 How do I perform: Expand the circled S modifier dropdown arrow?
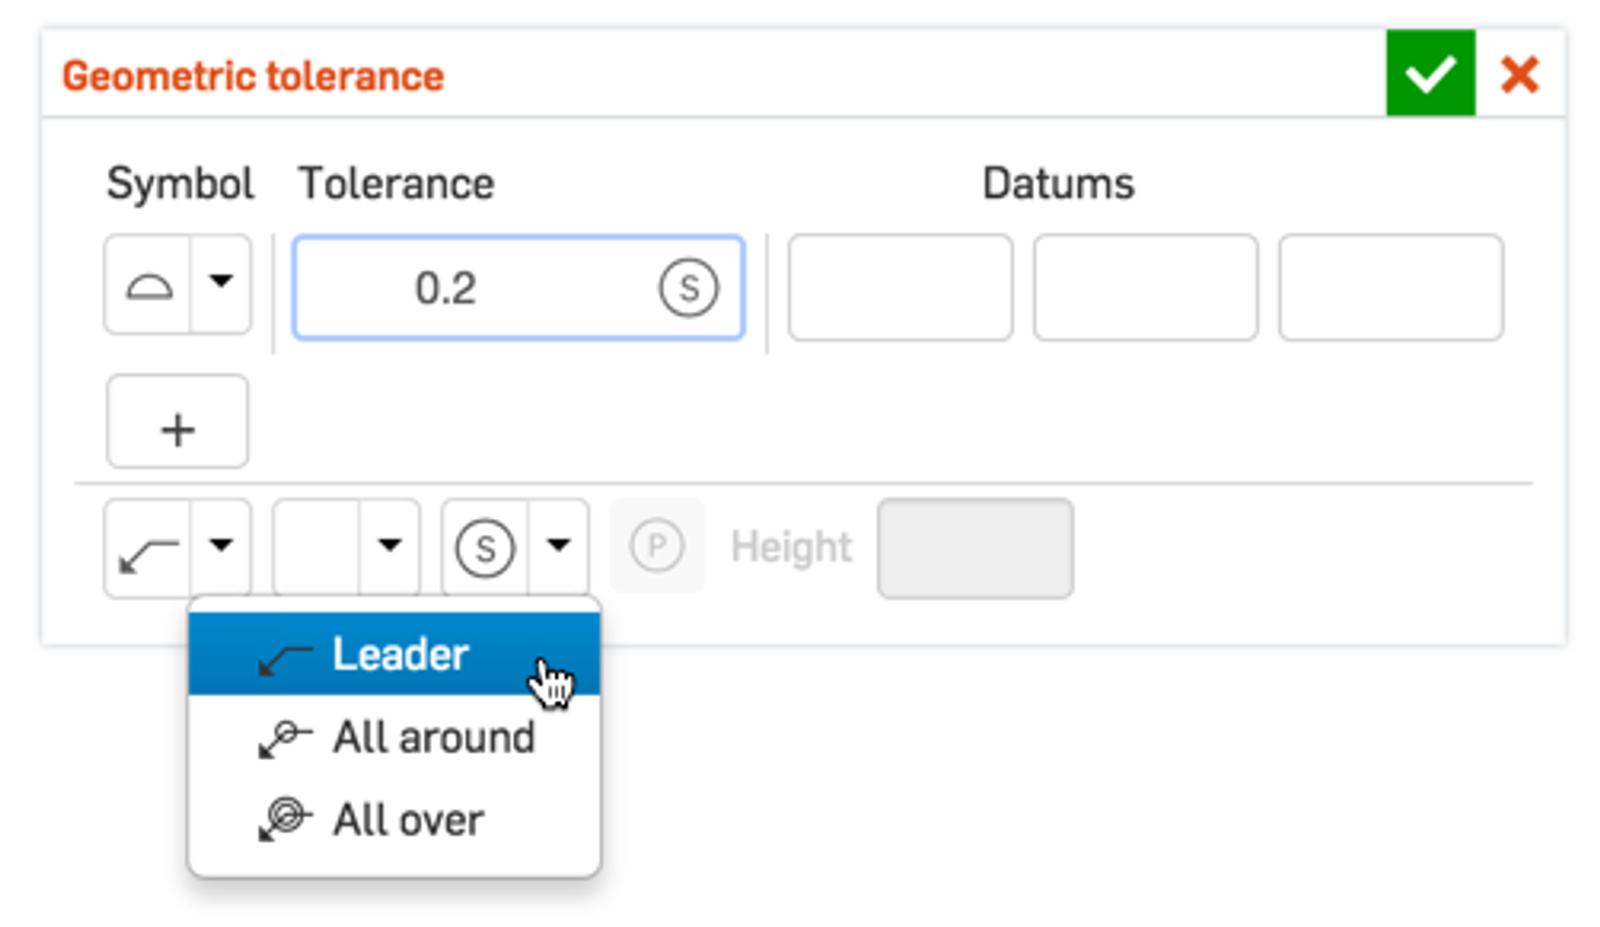coord(558,546)
